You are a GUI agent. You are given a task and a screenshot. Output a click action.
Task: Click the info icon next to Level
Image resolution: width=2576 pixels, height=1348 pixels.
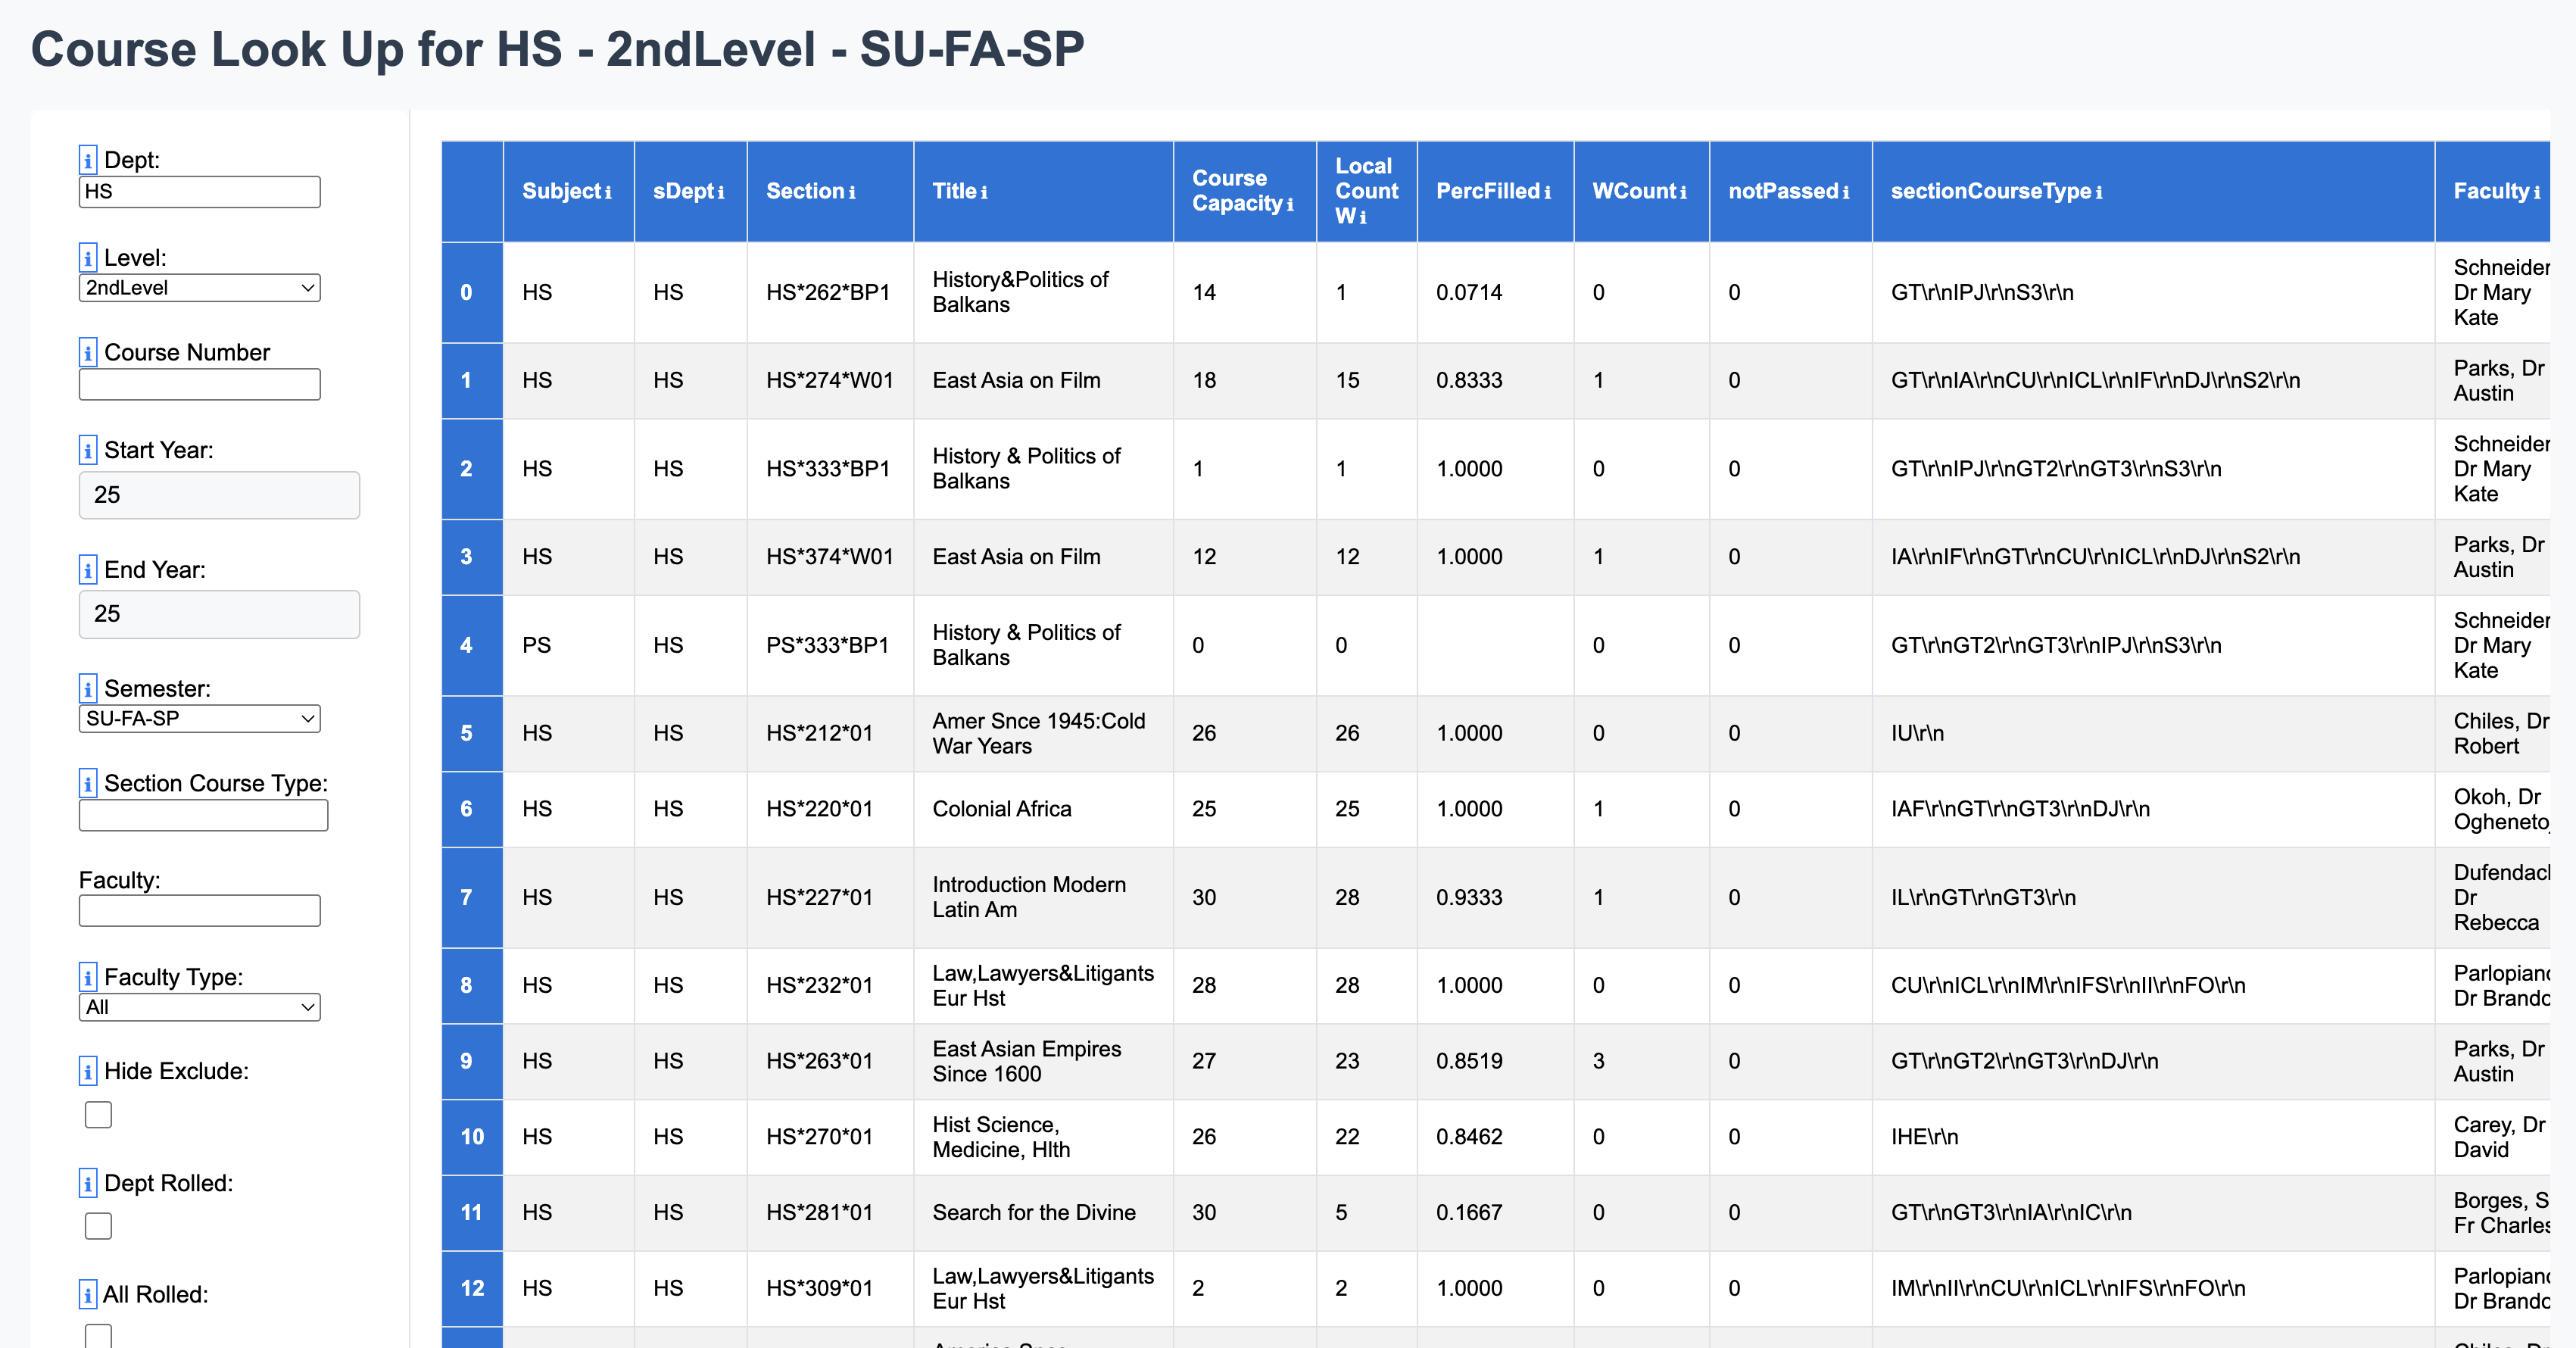coord(88,258)
